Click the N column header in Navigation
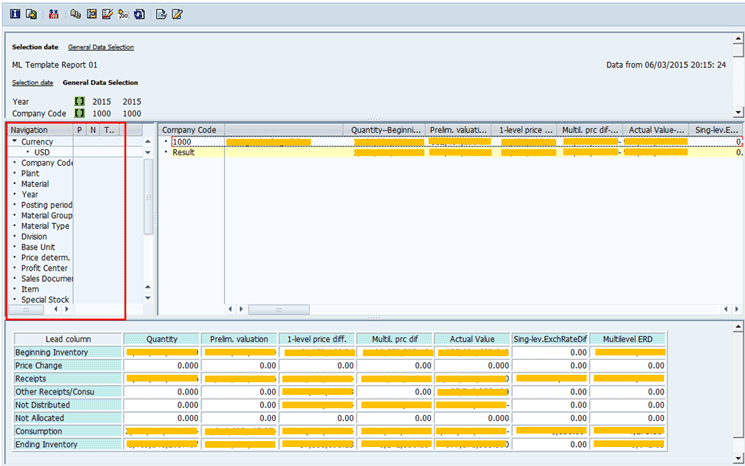 point(93,130)
